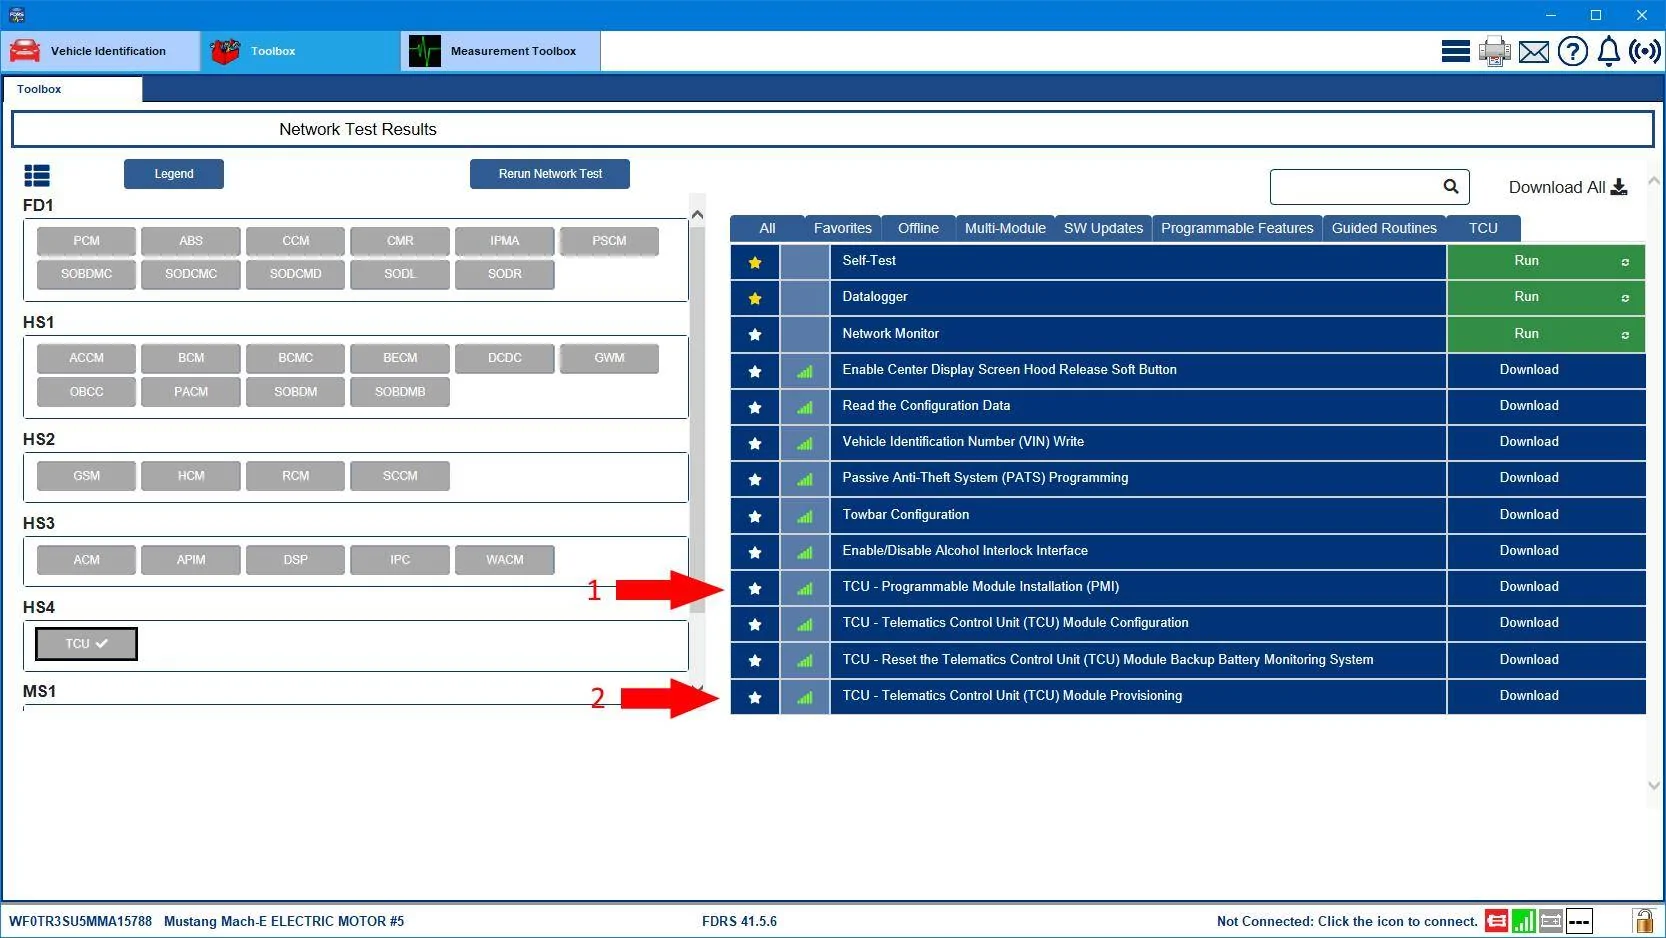Show the Offline filter tab

point(918,228)
